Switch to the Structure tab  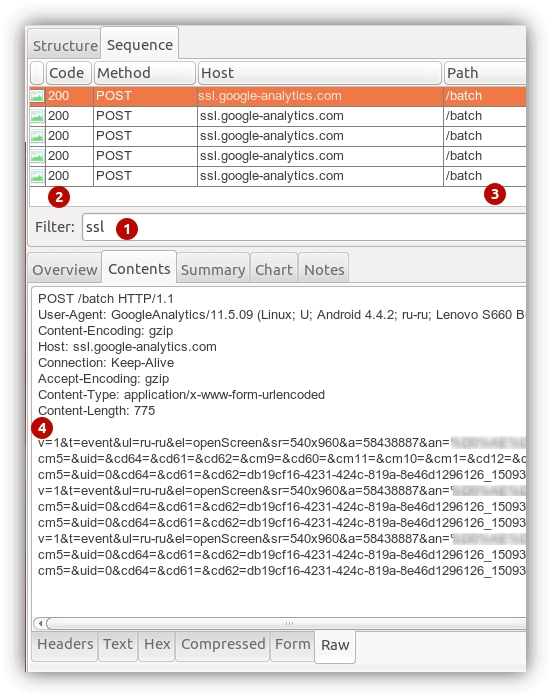pyautogui.click(x=65, y=45)
